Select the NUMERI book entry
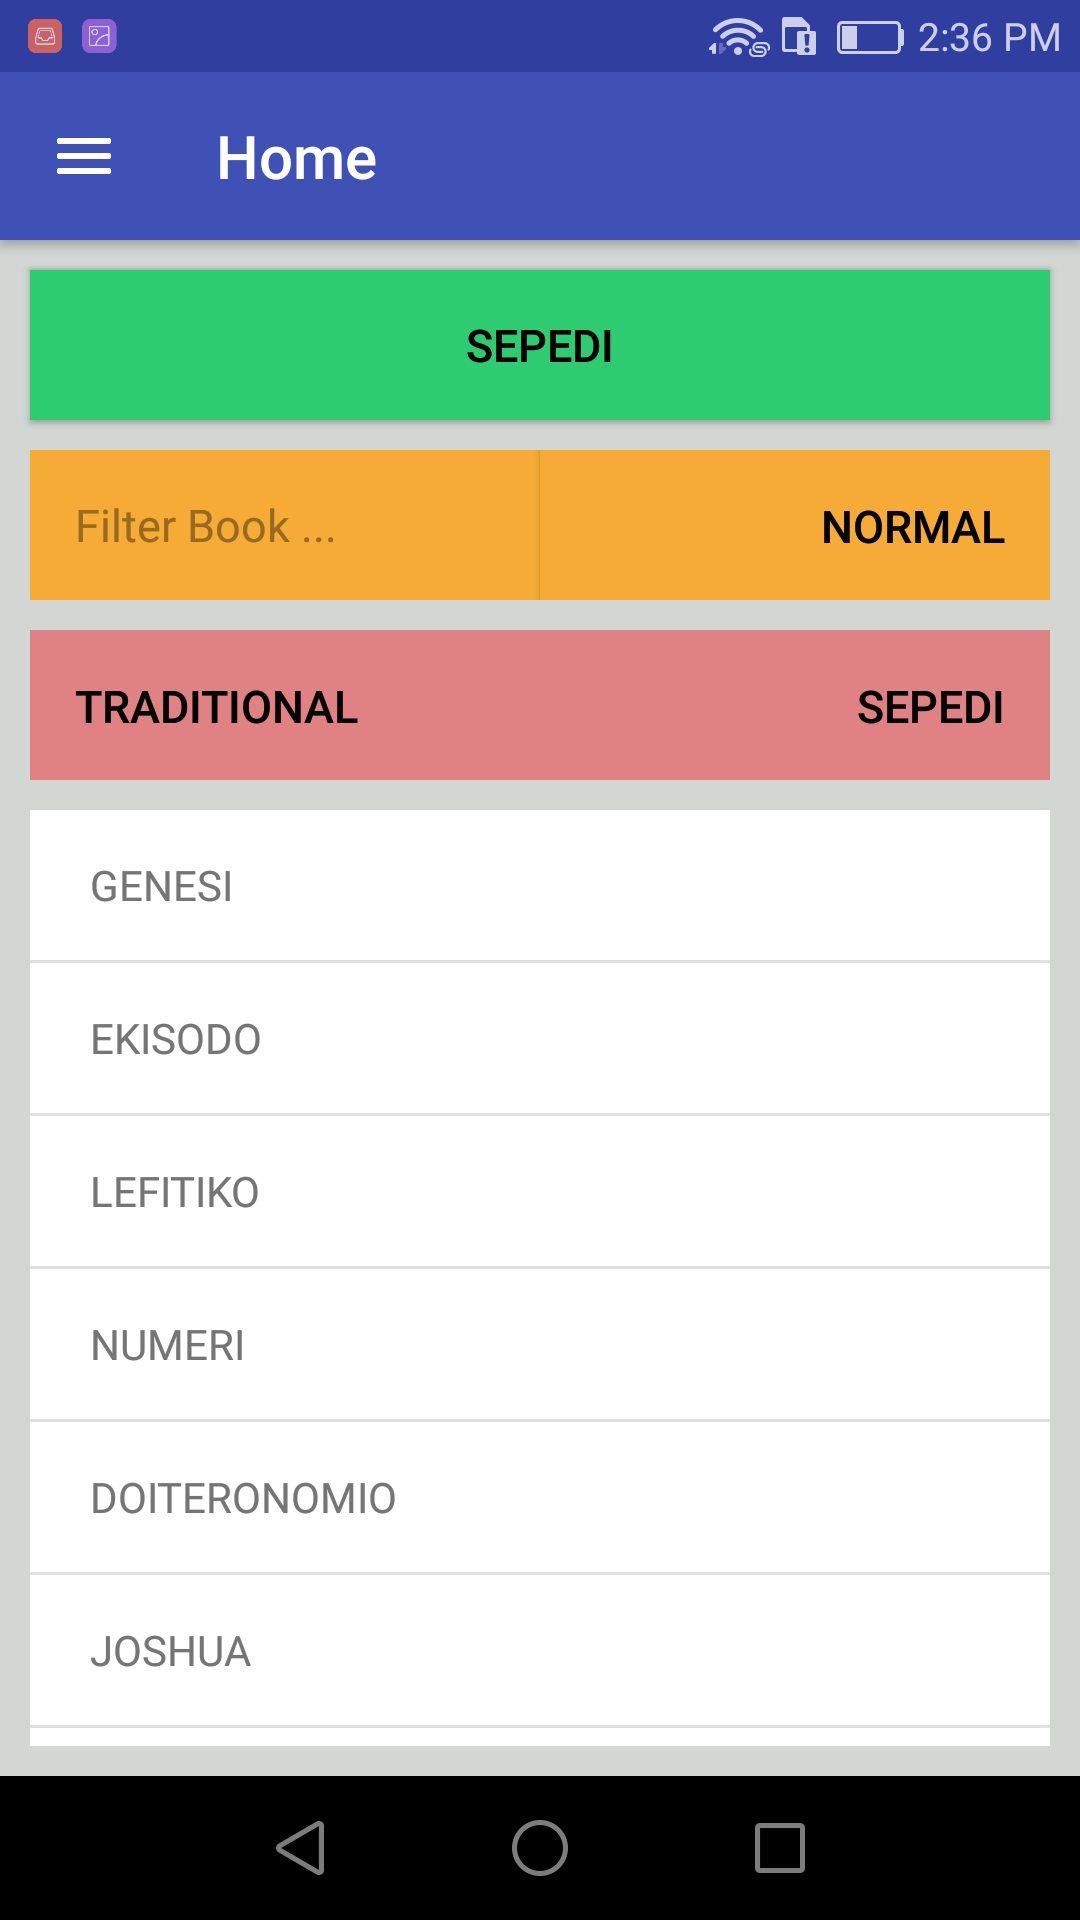Screen dimensions: 1080x1920 point(540,1345)
